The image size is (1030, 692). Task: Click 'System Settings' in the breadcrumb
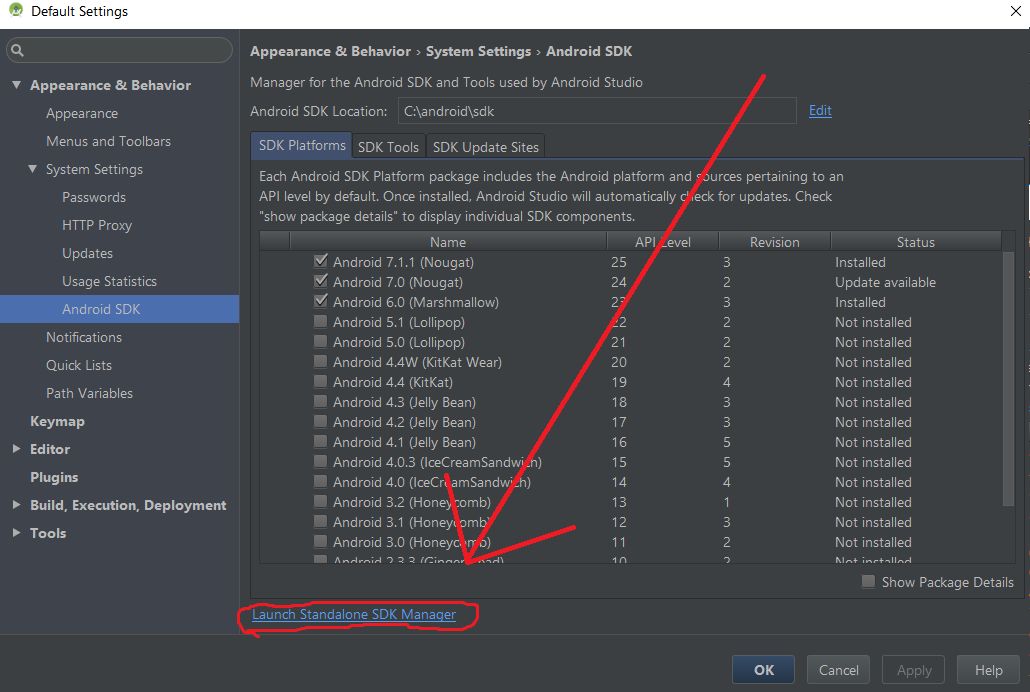click(x=478, y=51)
